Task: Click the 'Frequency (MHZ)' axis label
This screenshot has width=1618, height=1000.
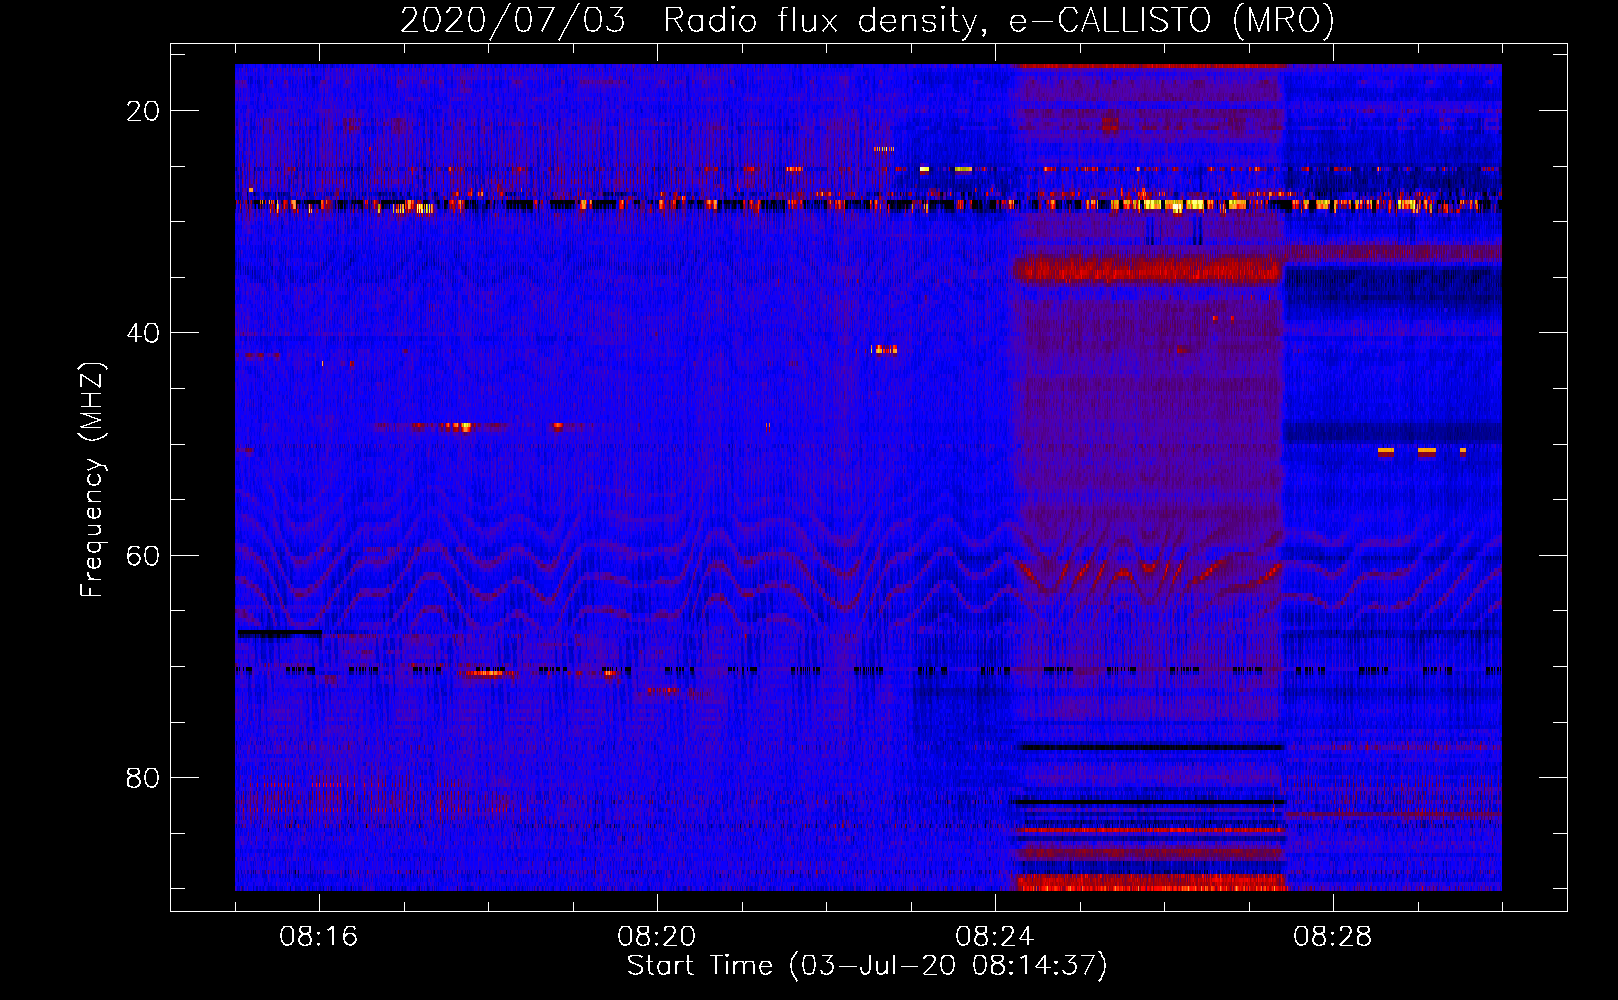Action: pyautogui.click(x=92, y=480)
